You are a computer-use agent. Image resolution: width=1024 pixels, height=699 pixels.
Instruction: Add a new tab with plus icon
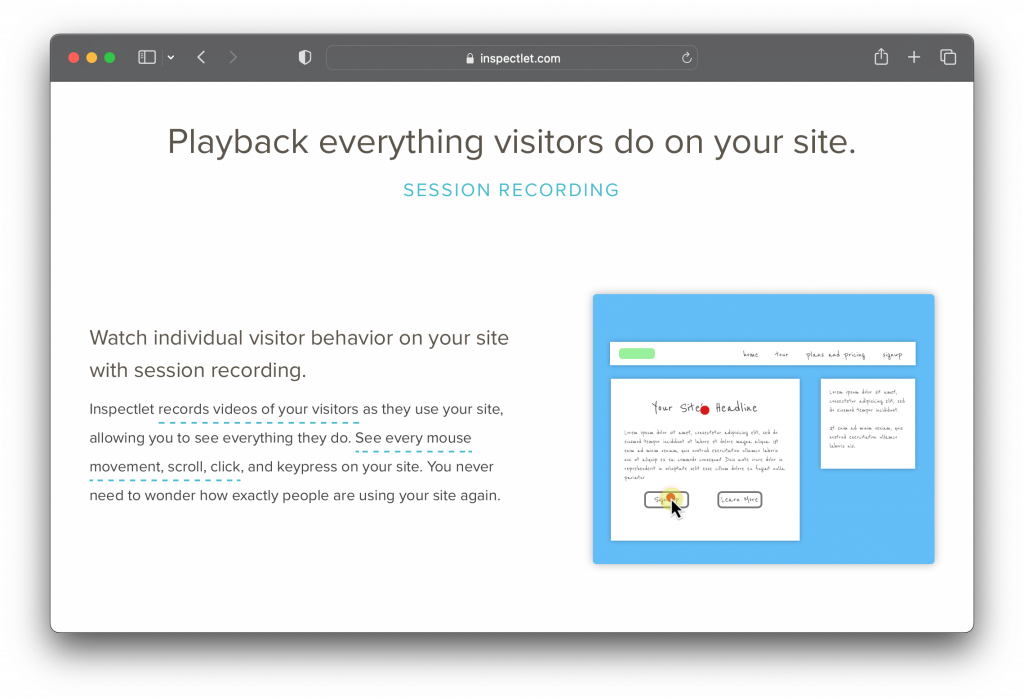click(914, 57)
